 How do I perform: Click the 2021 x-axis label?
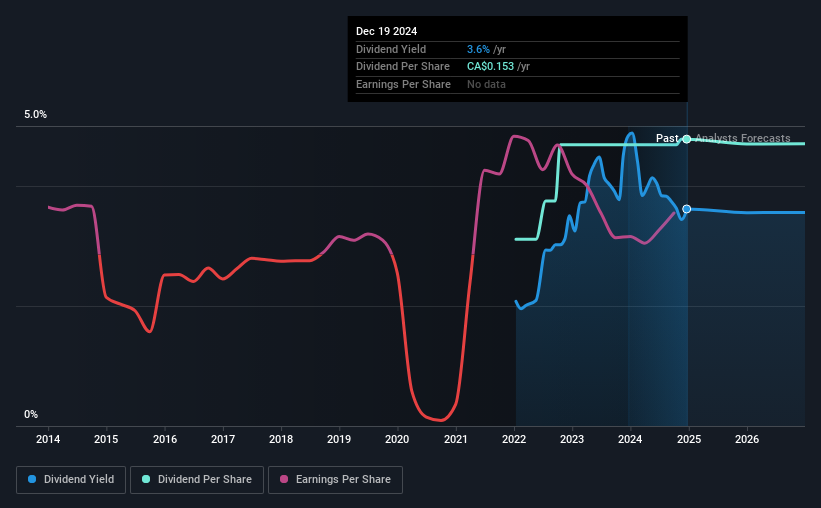point(456,439)
